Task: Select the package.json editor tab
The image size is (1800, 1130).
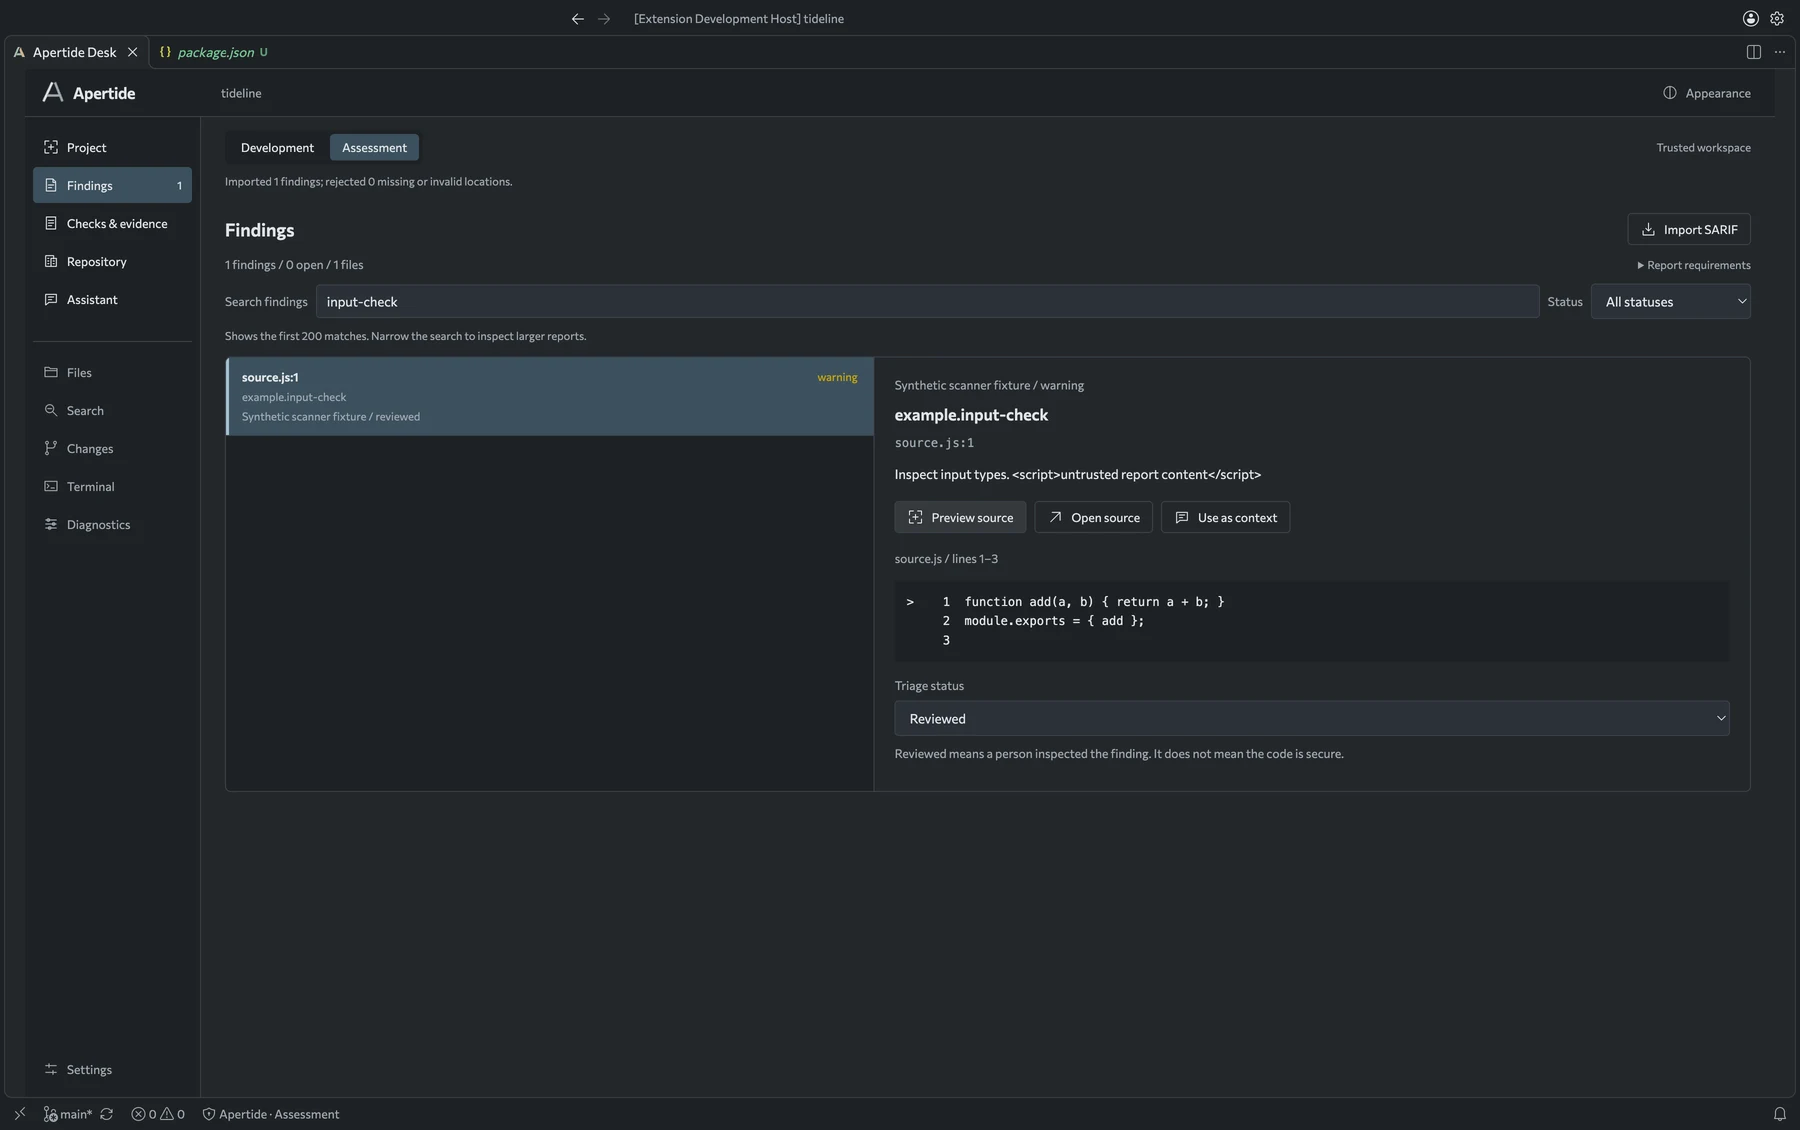Action: 215,52
